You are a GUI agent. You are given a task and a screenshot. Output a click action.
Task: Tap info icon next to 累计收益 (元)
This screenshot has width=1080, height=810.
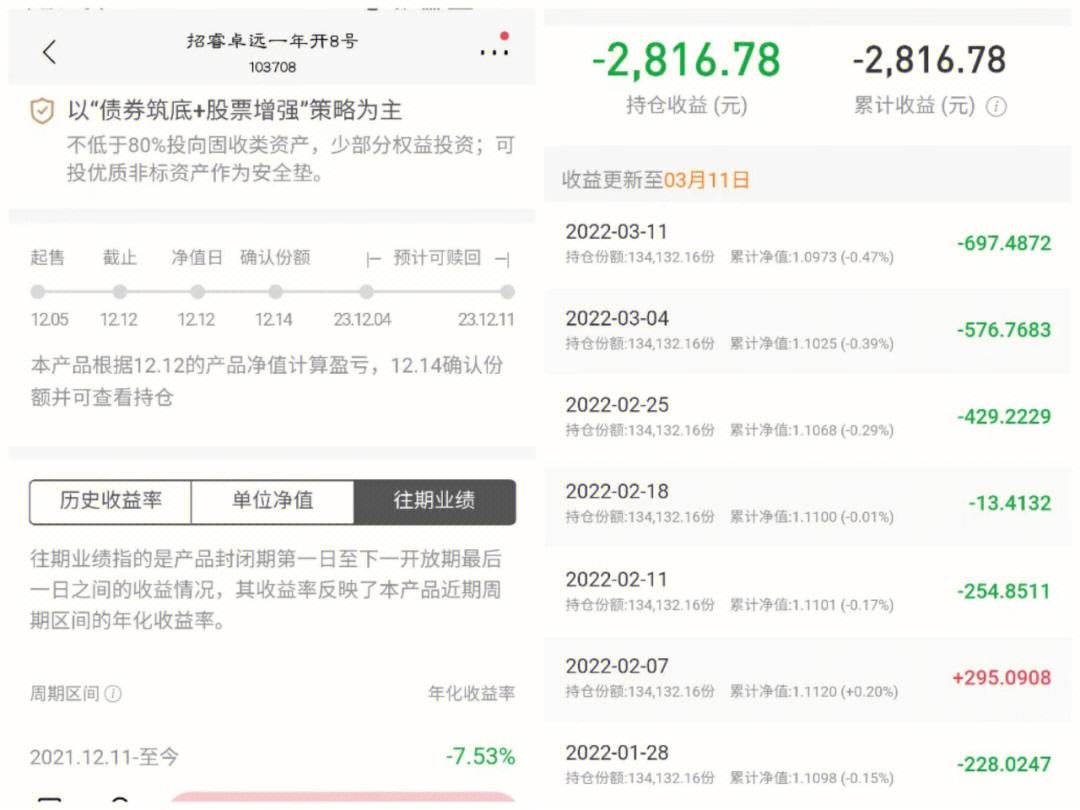point(996,107)
